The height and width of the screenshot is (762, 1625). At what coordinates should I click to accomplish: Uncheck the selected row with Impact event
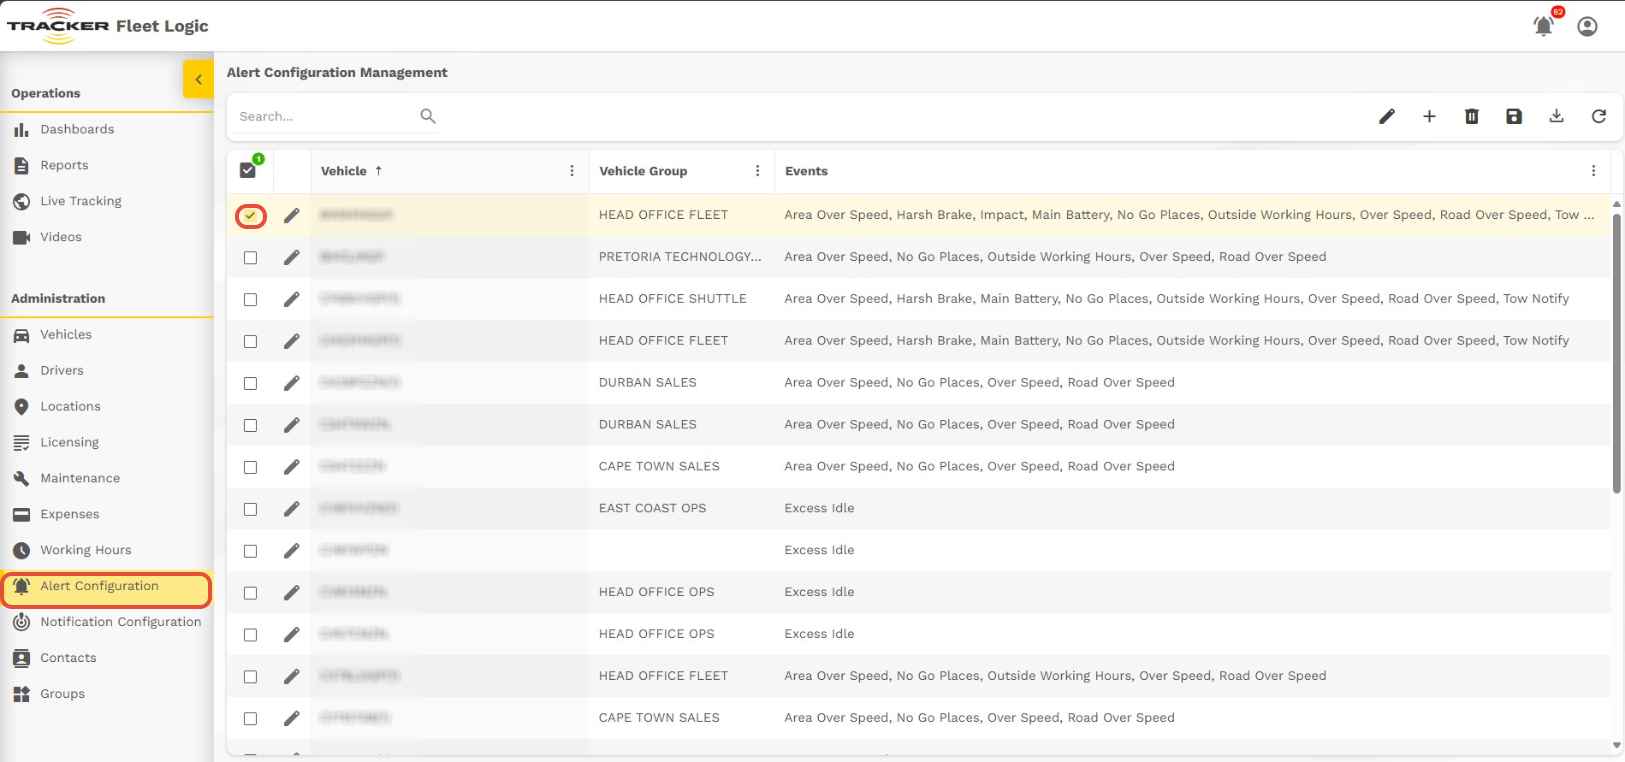click(x=250, y=215)
